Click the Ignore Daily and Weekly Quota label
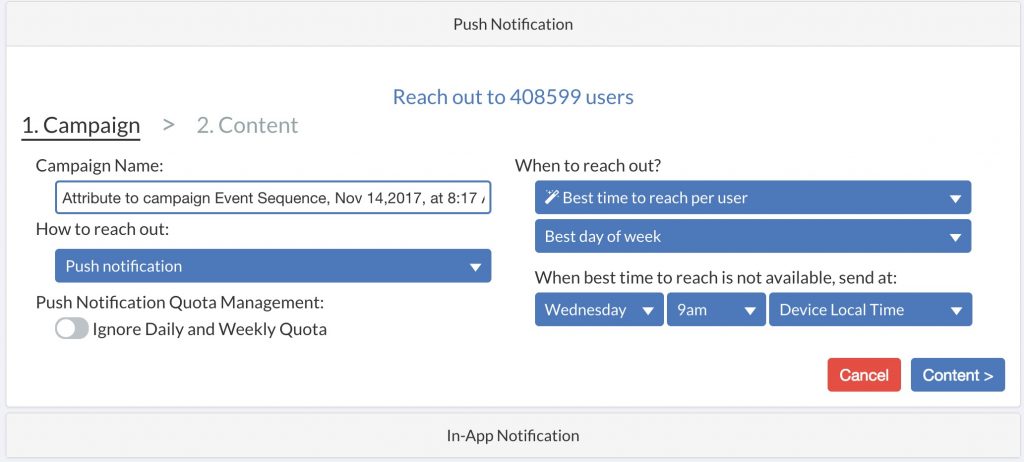This screenshot has width=1024, height=462. (209, 328)
